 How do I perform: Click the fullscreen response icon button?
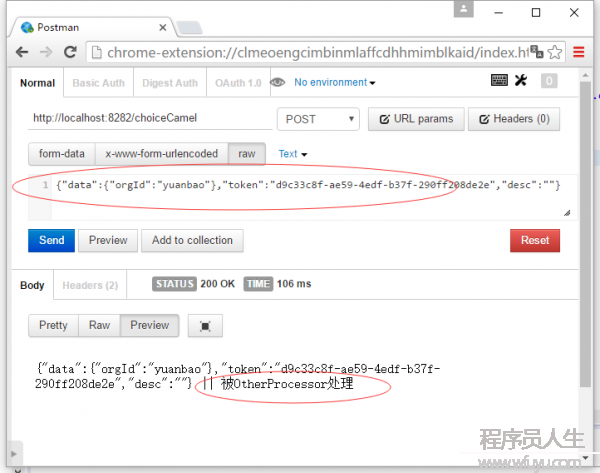click(205, 326)
